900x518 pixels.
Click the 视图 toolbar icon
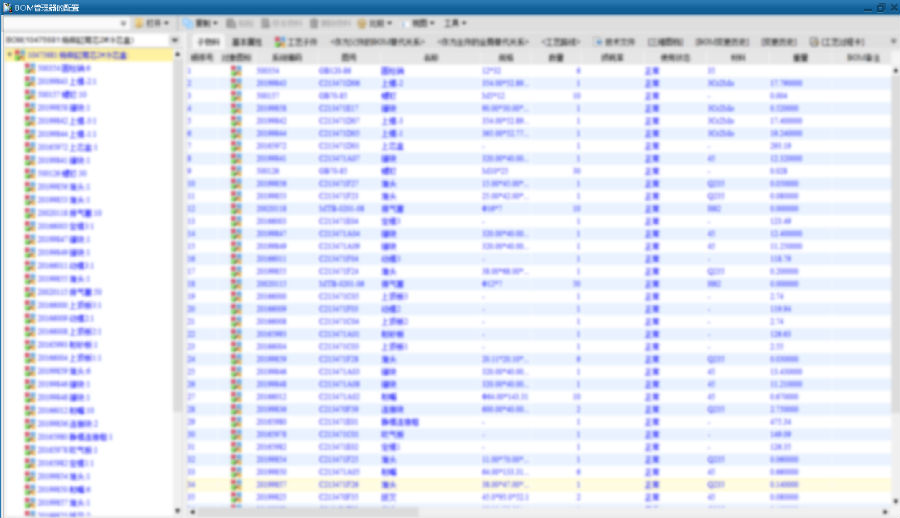pyautogui.click(x=405, y=23)
